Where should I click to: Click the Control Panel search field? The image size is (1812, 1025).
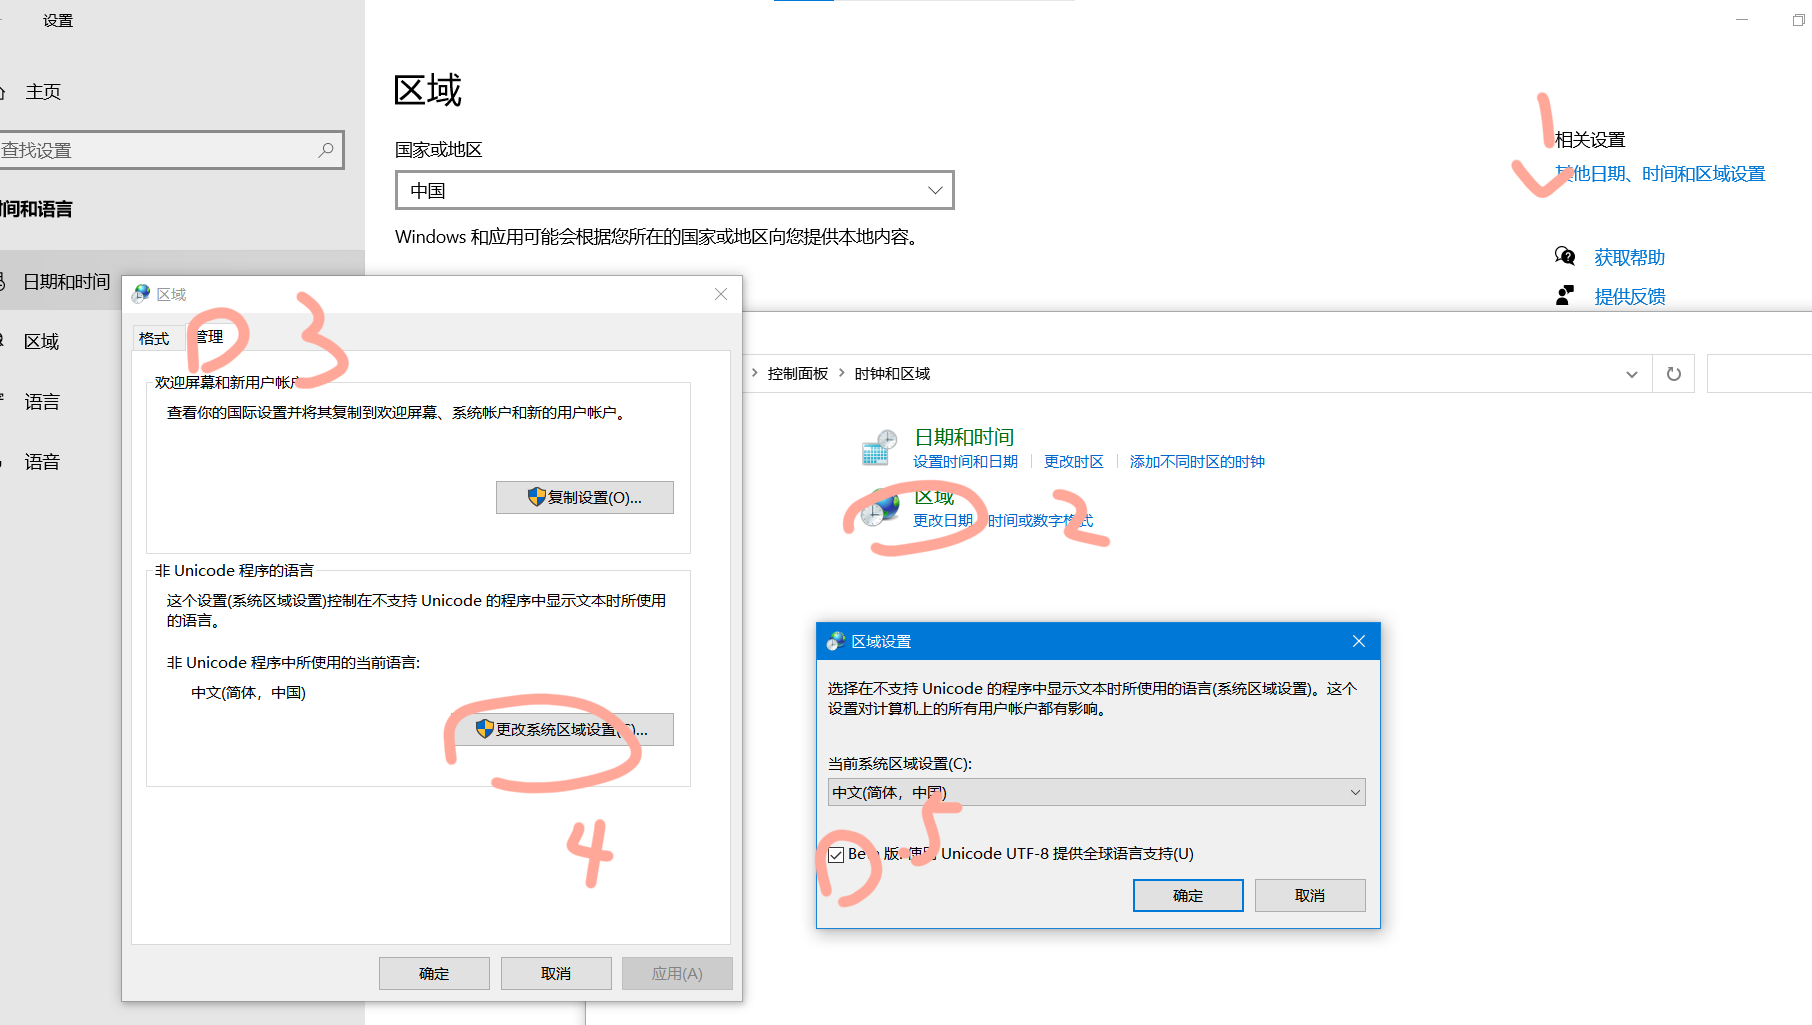[1759, 374]
